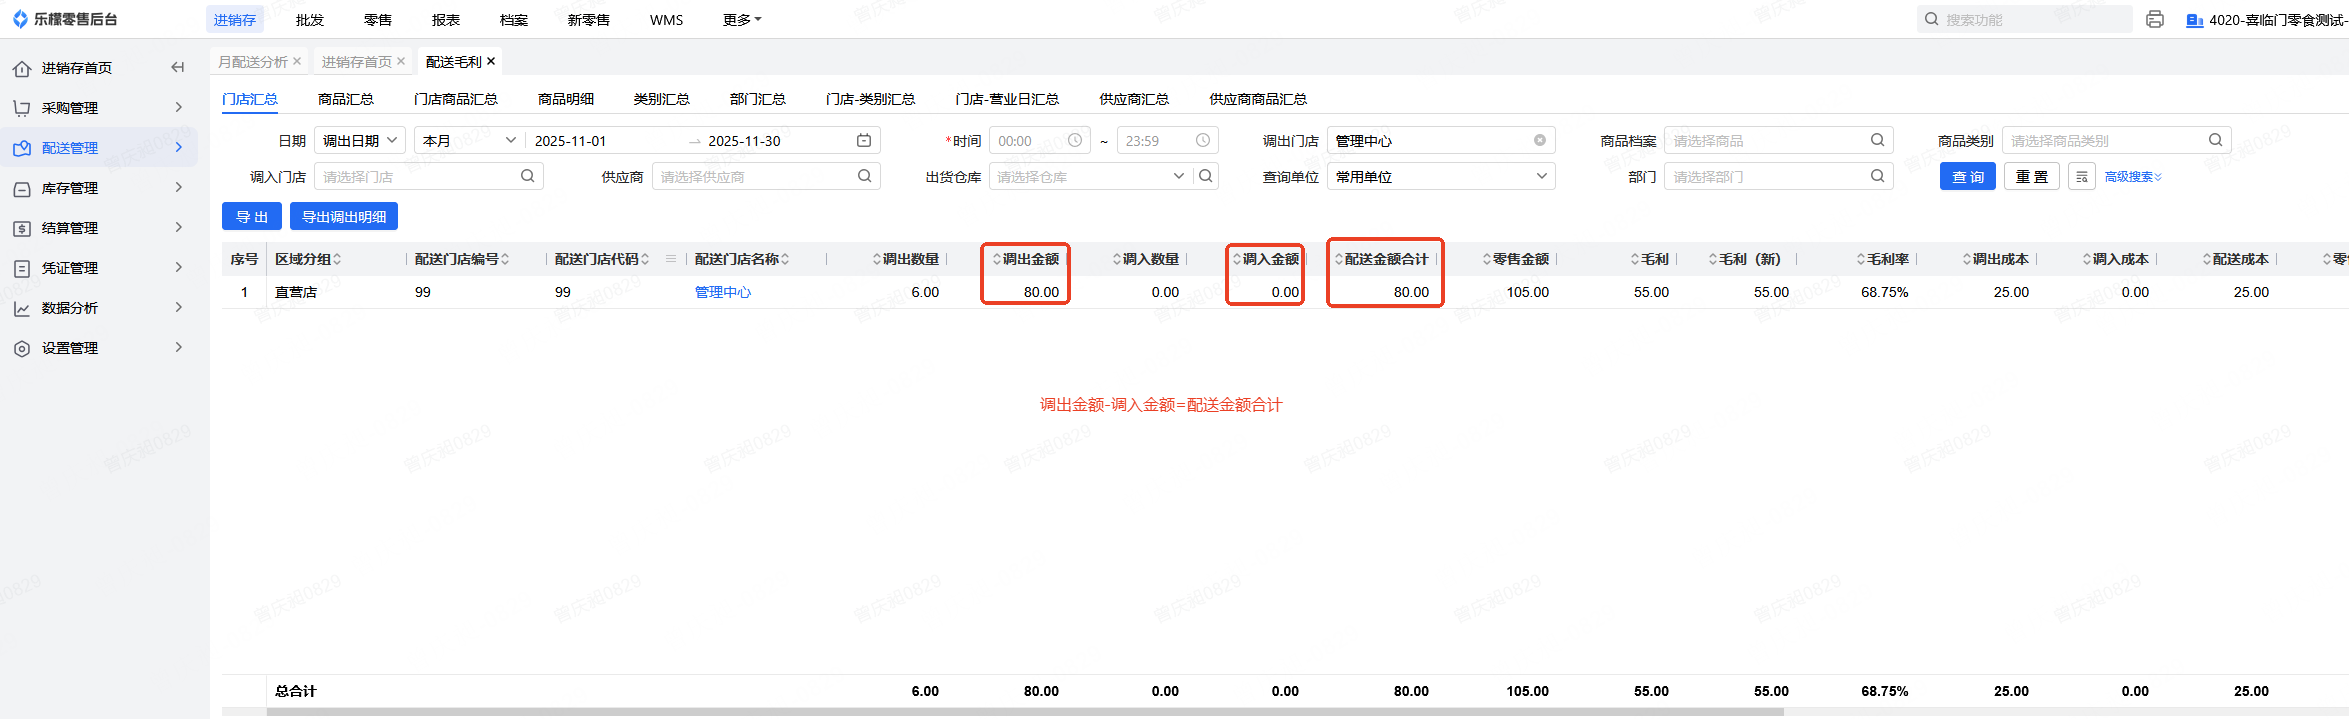Image resolution: width=2349 pixels, height=719 pixels.
Task: Switch to 供应商商品汇总 tab
Action: point(1258,99)
